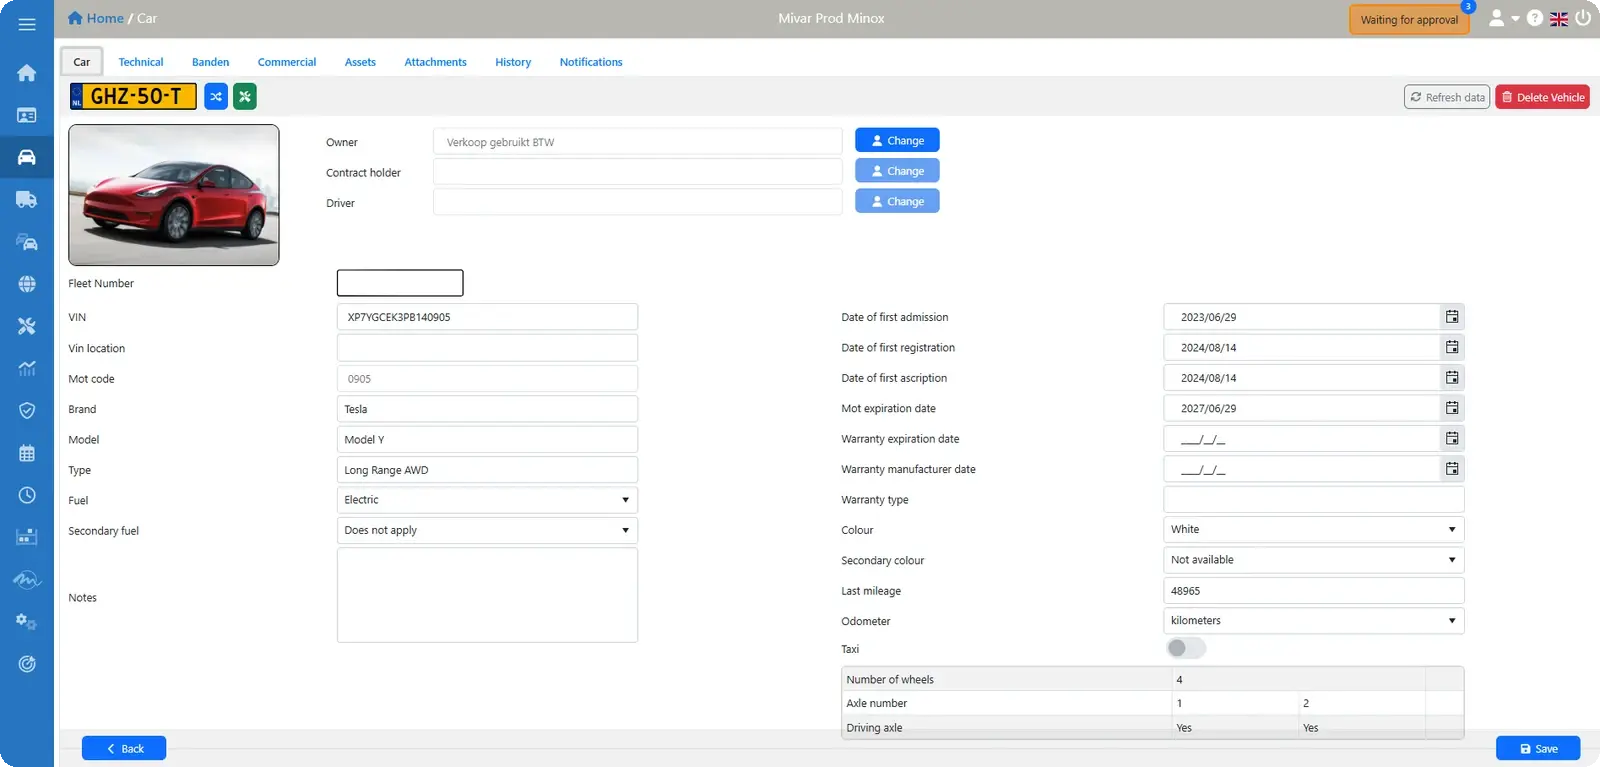
Task: Open the car section in the sidebar
Action: coord(27,157)
